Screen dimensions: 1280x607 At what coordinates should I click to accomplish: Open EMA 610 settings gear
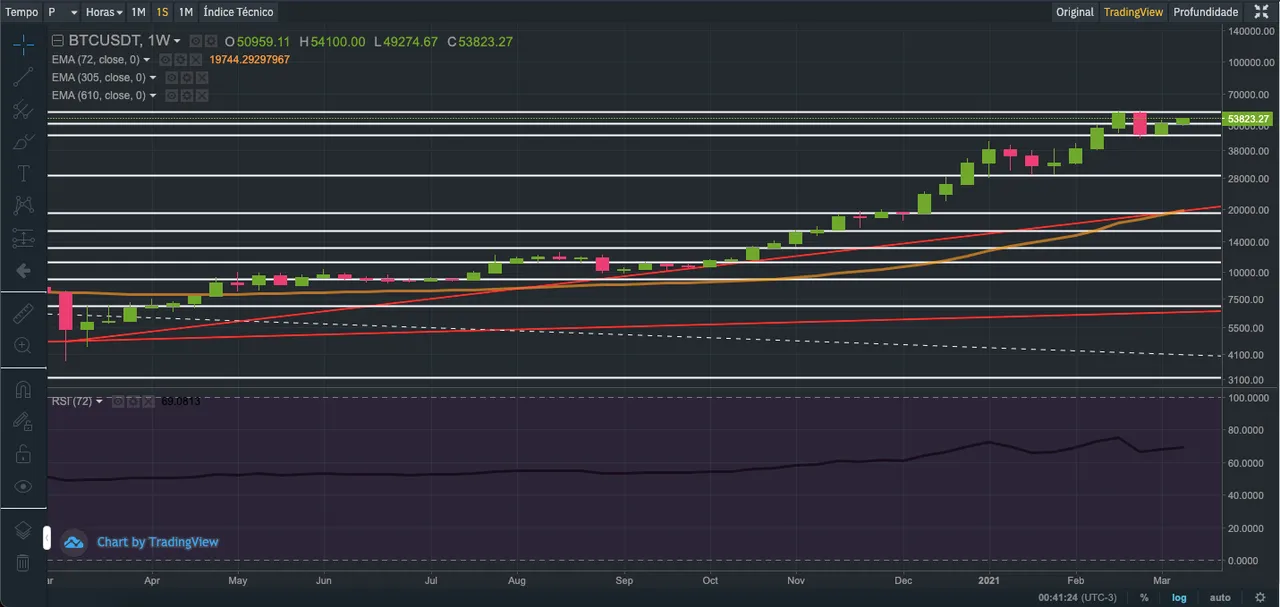(x=186, y=95)
